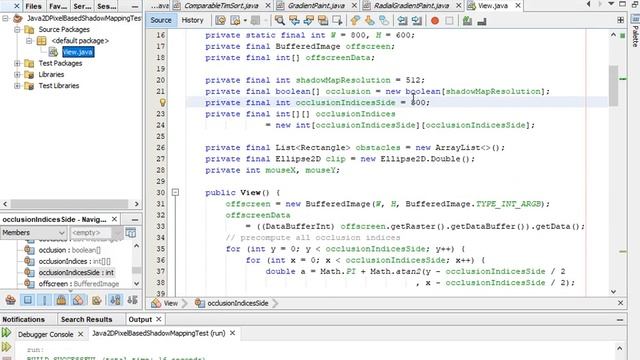Click Shift Line Left icon
Image resolution: width=640 pixels, height=360 pixels.
click(402, 20)
